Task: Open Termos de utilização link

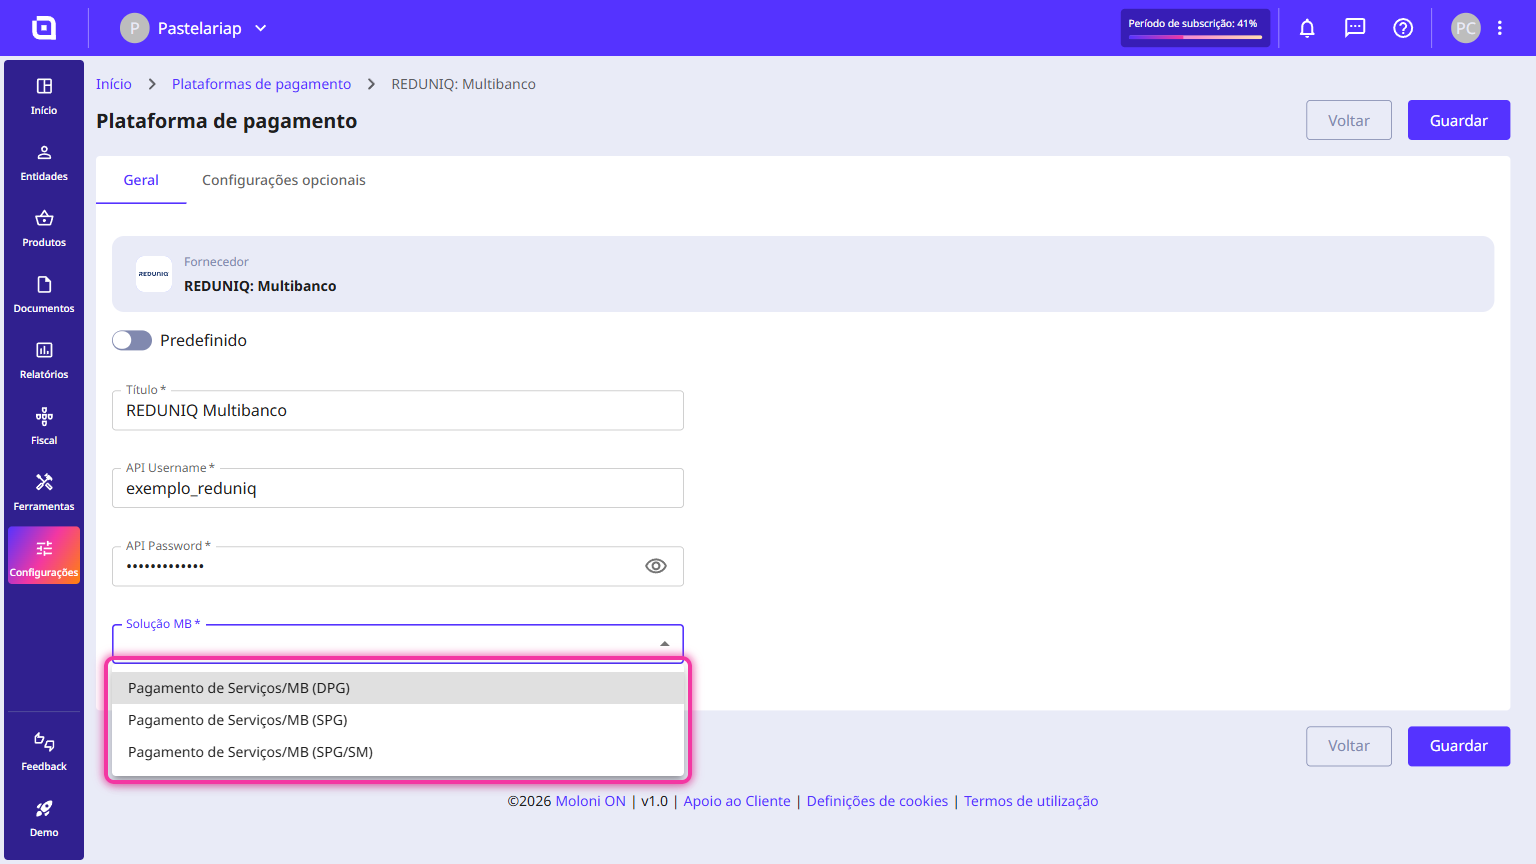Action: point(1031,801)
